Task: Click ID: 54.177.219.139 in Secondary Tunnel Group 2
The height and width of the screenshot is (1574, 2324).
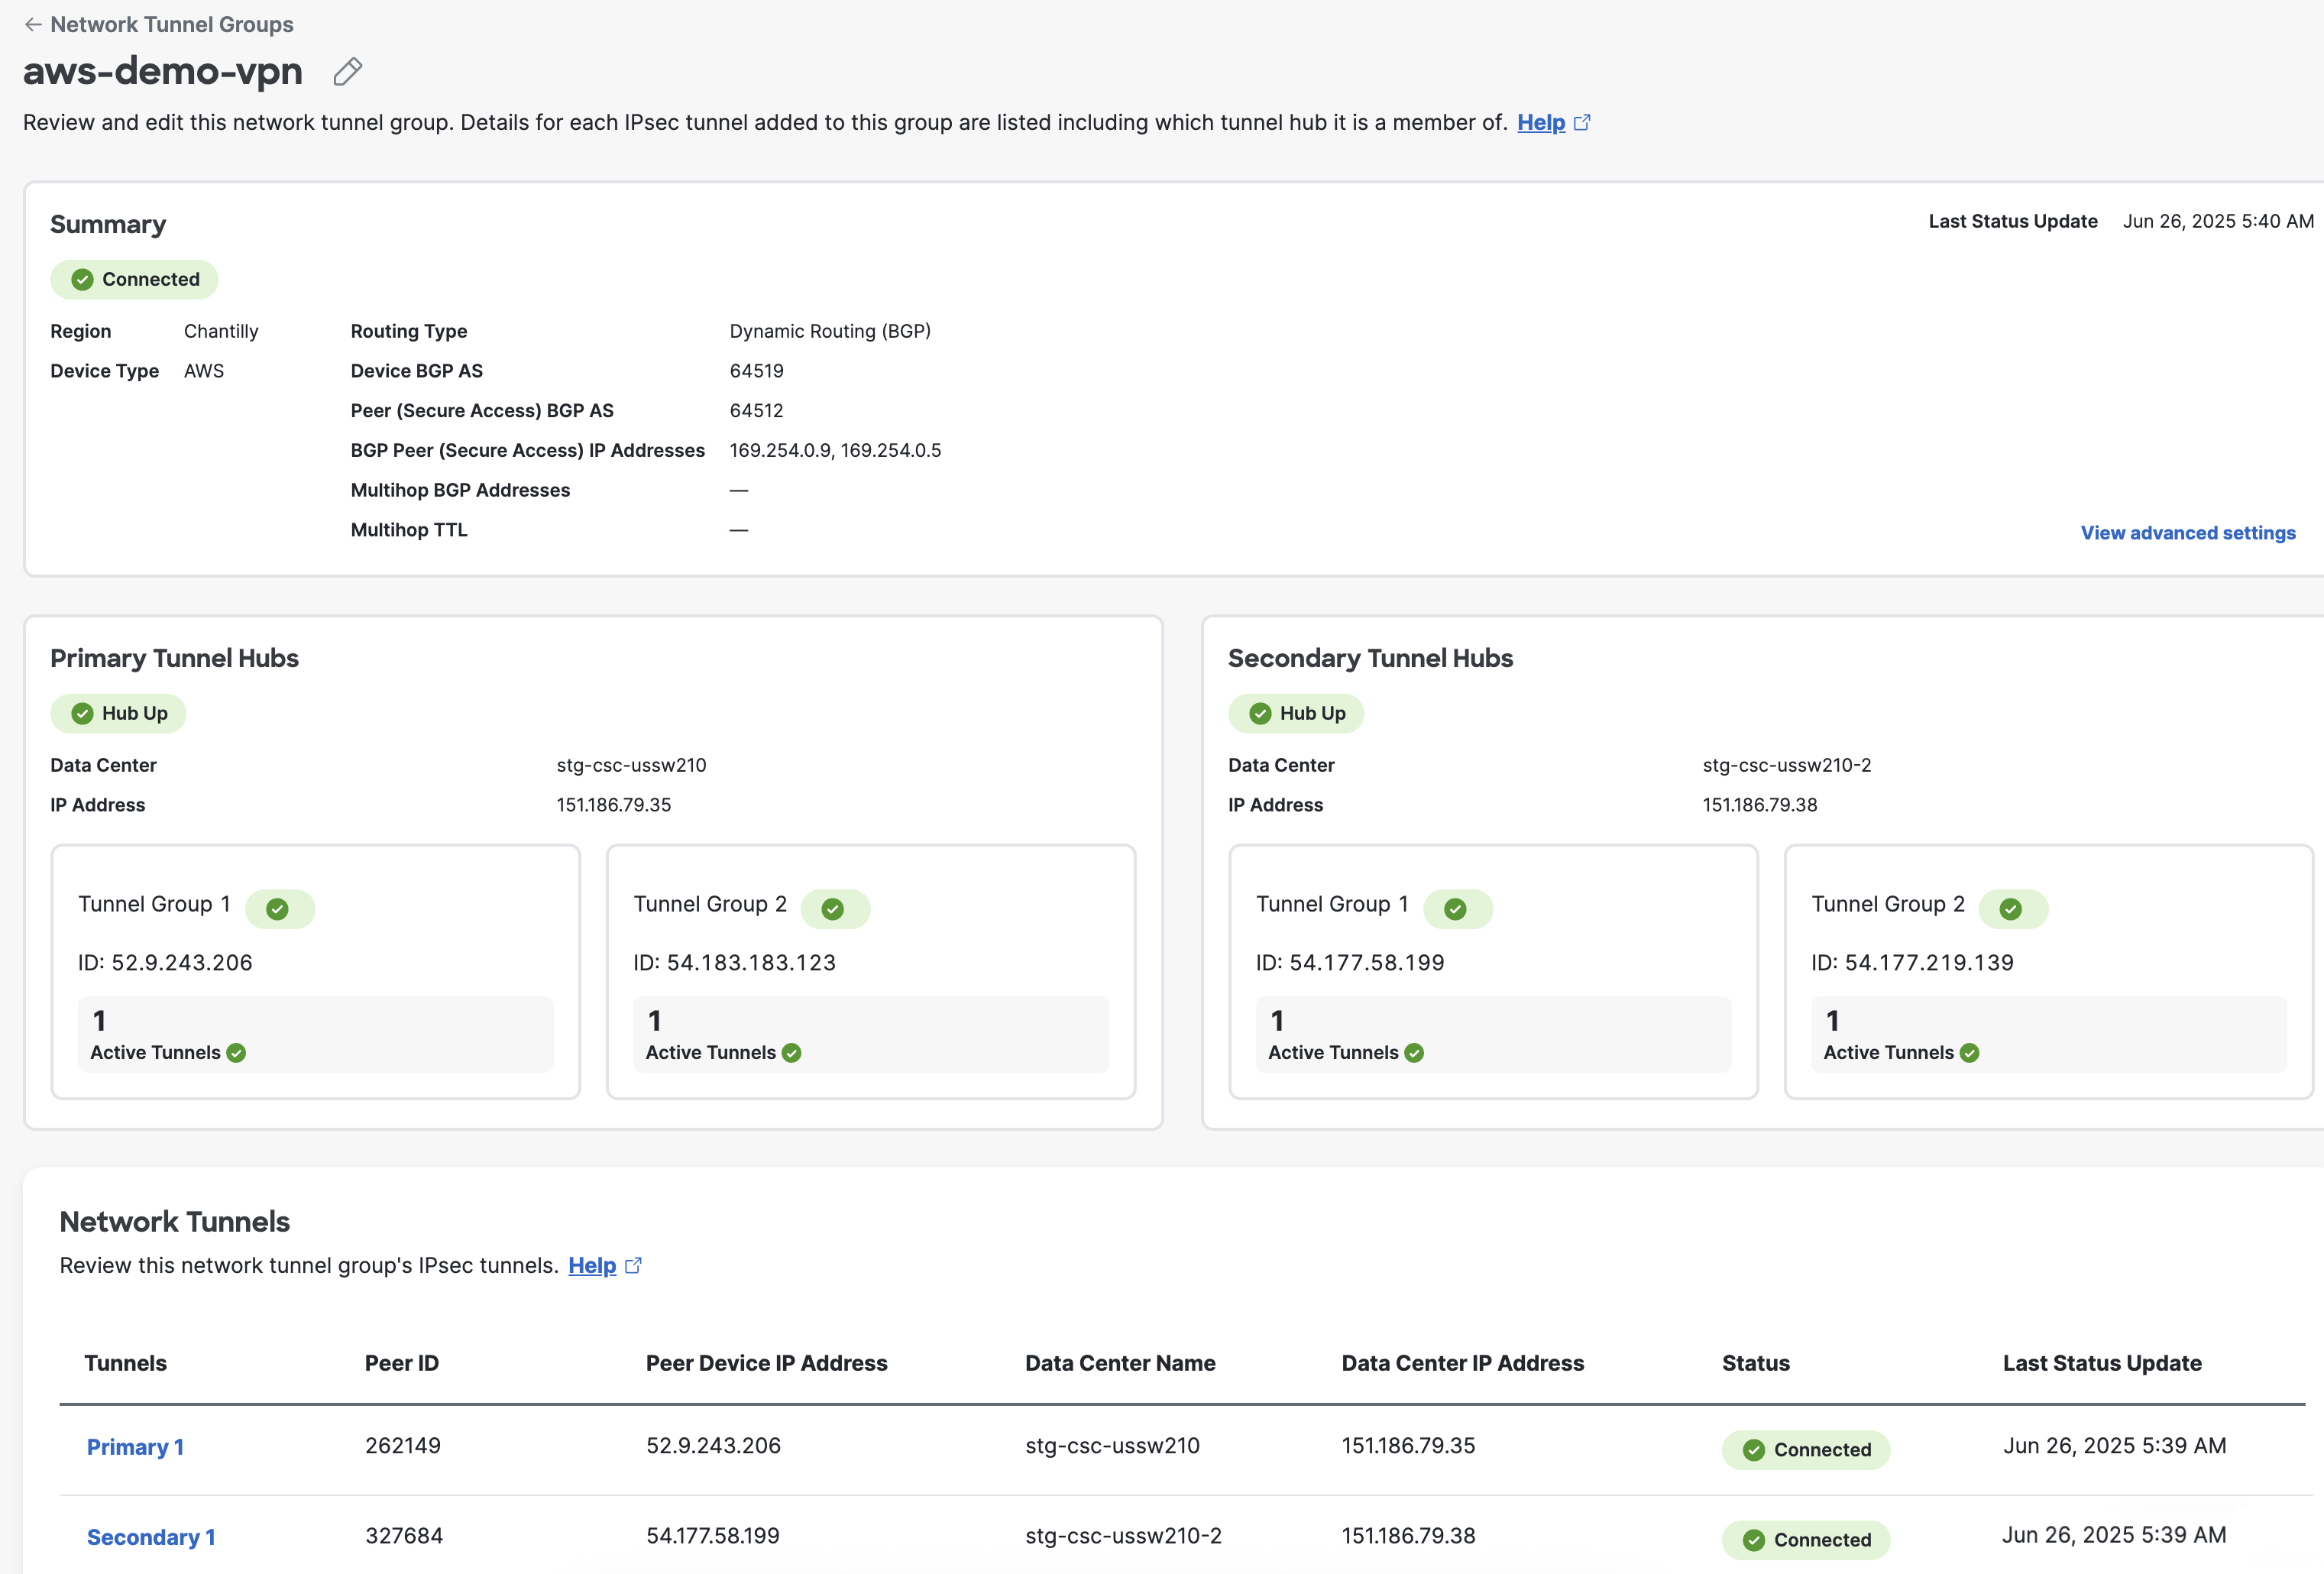Action: click(x=1912, y=962)
